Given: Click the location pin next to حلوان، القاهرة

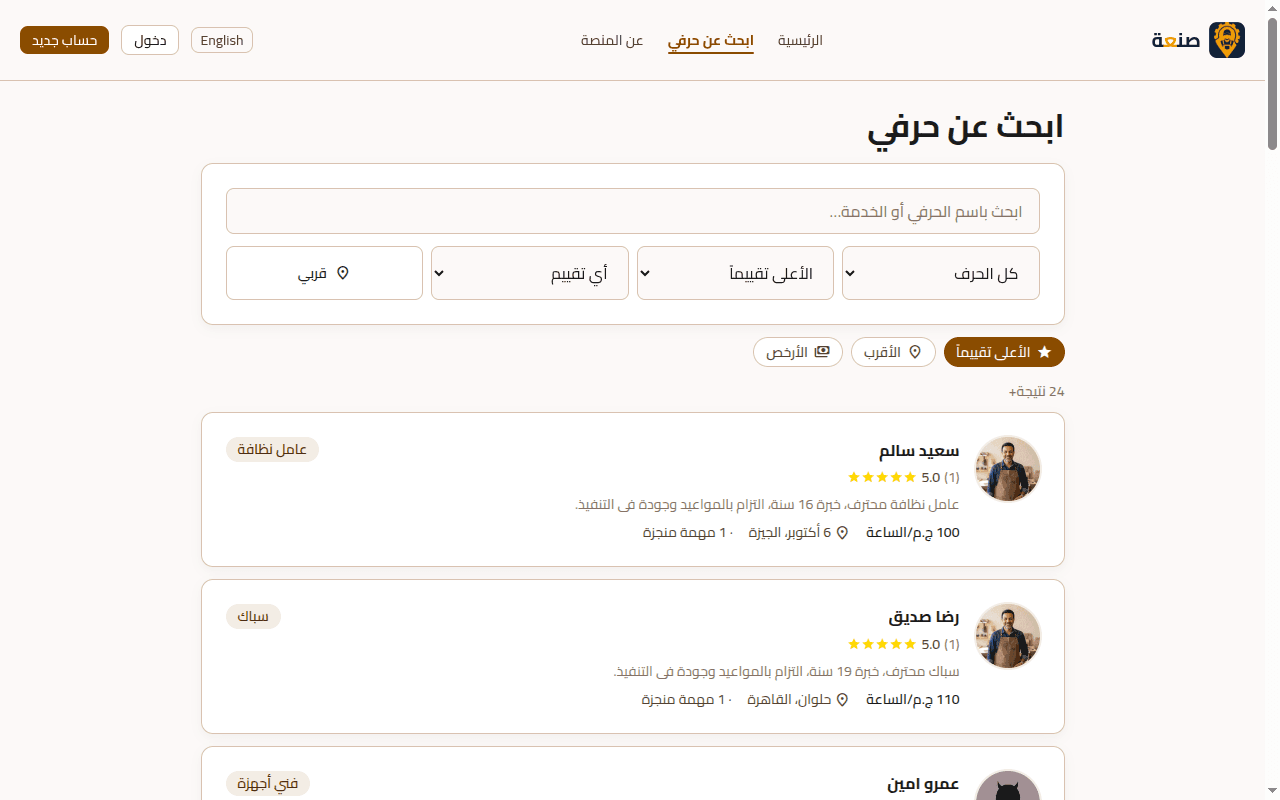Looking at the screenshot, I should click(x=842, y=700).
